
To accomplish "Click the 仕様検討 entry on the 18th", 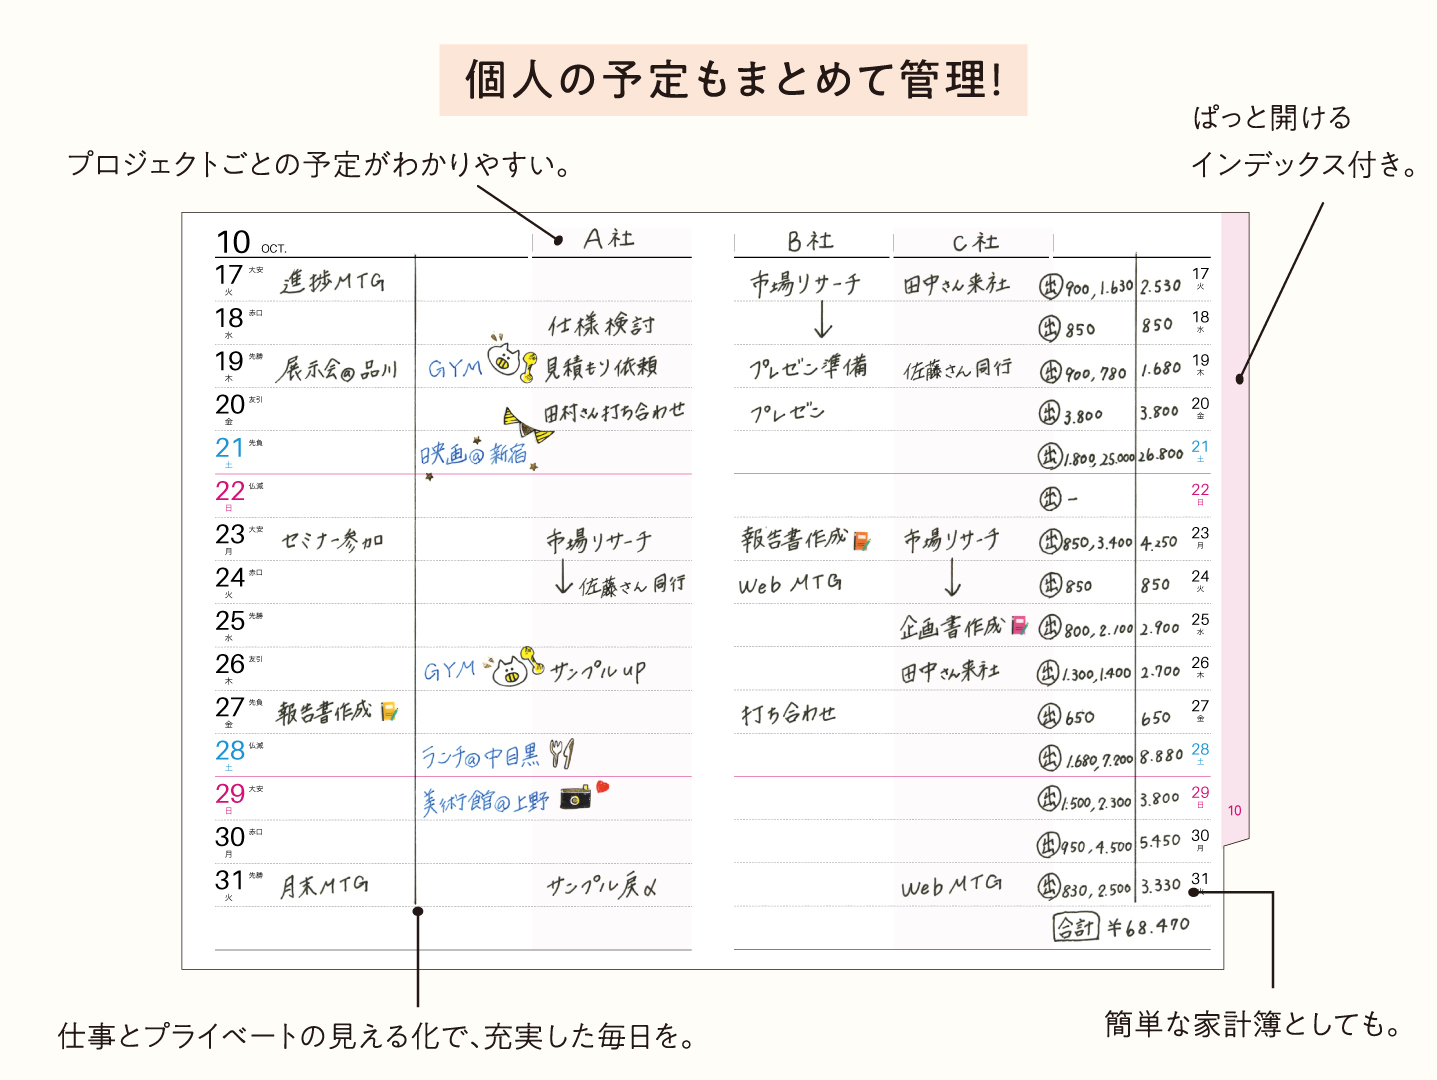I will coord(601,324).
